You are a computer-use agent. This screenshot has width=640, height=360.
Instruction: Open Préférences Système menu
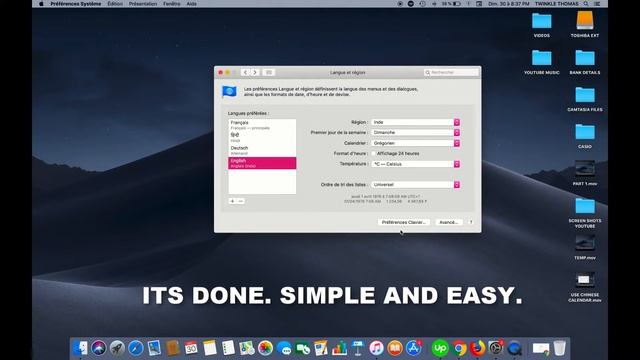click(76, 4)
